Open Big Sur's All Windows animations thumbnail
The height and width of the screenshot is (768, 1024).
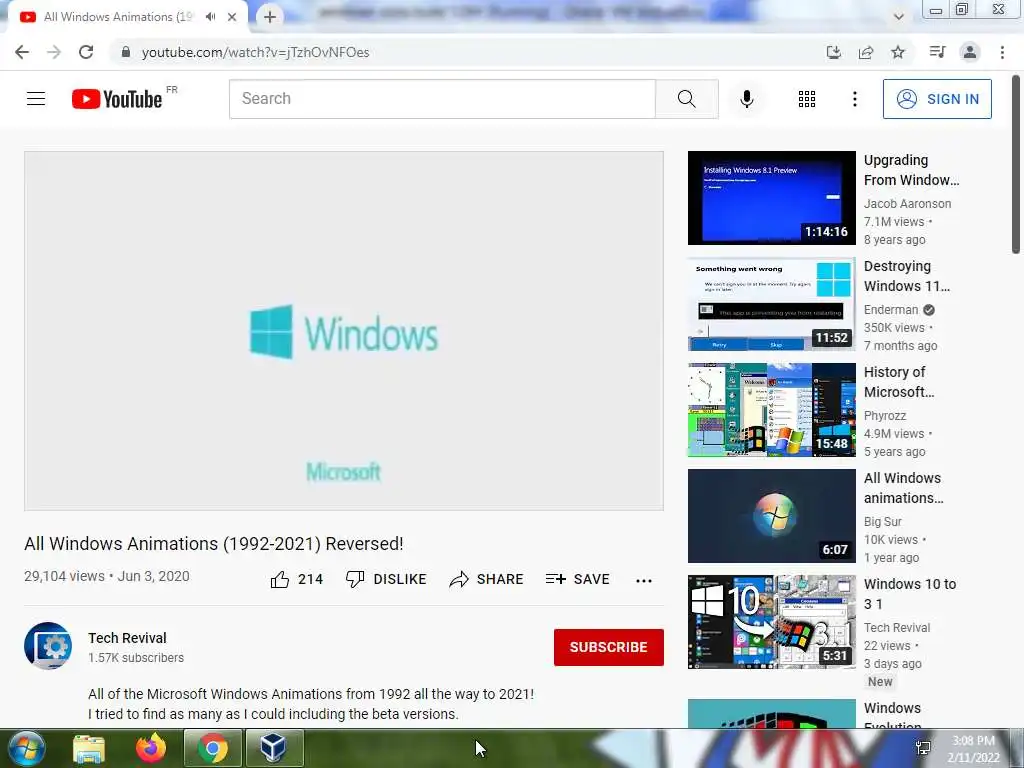click(771, 516)
